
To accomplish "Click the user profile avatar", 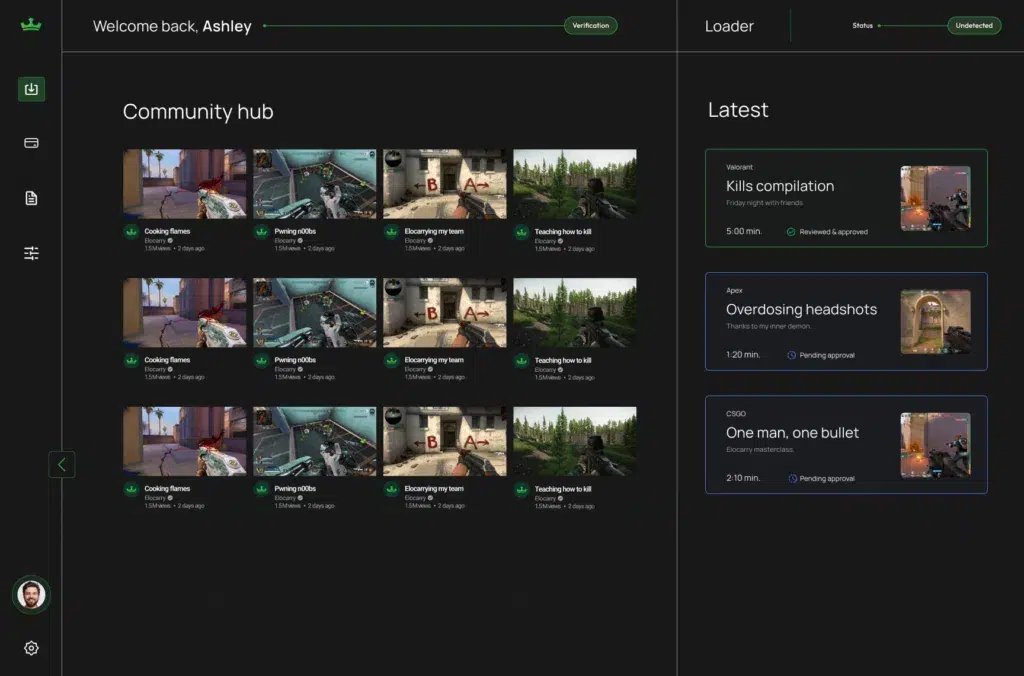I will (x=31, y=595).
